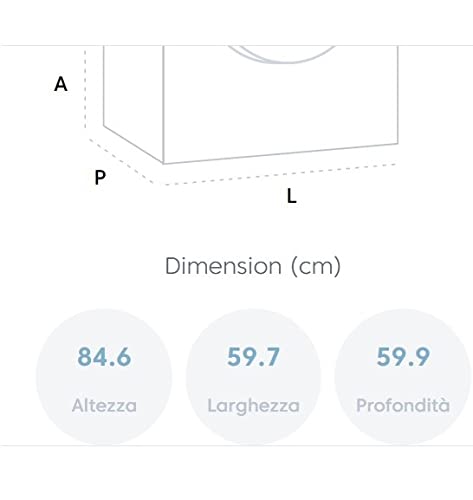Click the divider line below the circles

[236, 445]
